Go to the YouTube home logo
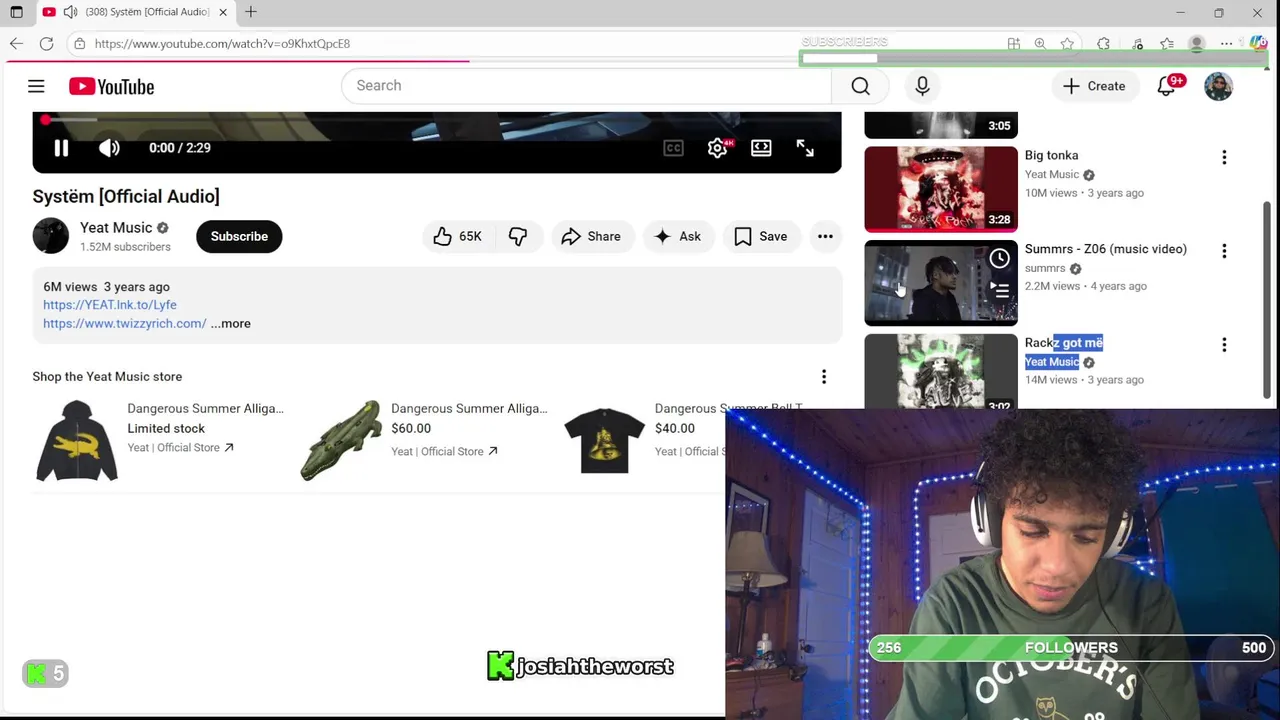The height and width of the screenshot is (720, 1280). 111,87
